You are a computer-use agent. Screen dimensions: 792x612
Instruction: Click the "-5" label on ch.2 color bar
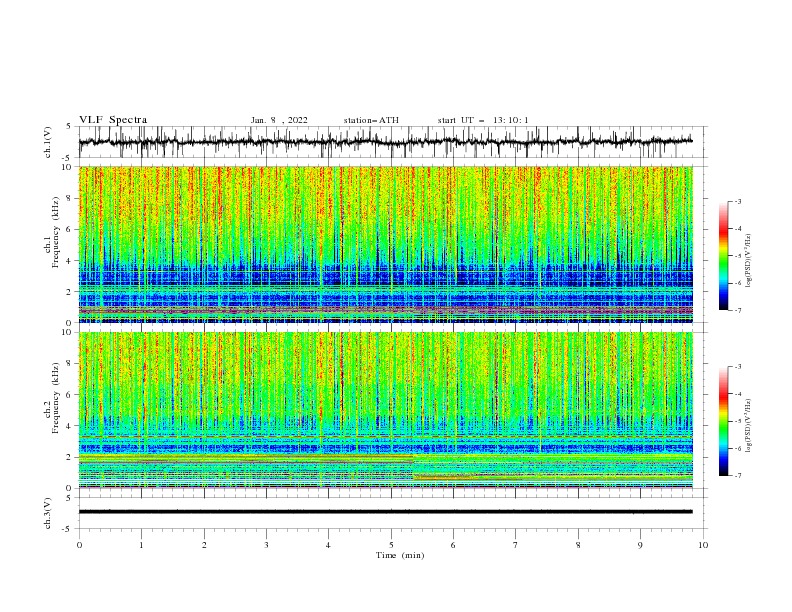tap(737, 421)
